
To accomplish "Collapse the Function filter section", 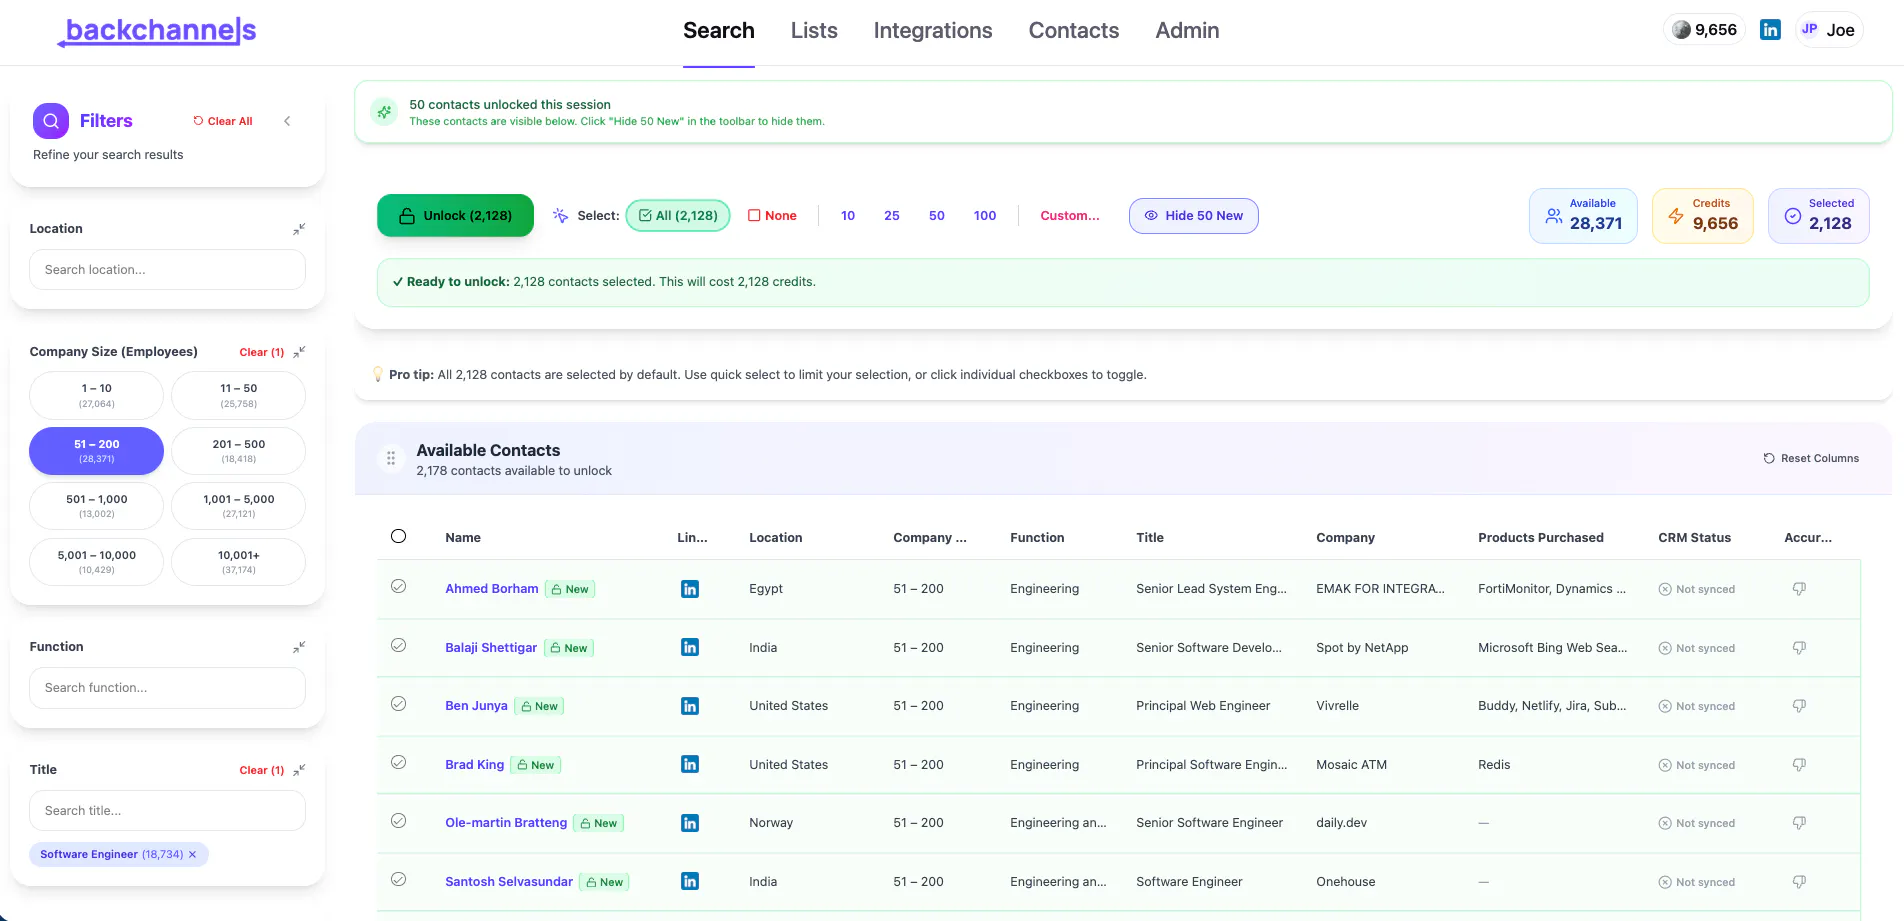I will click(x=299, y=647).
